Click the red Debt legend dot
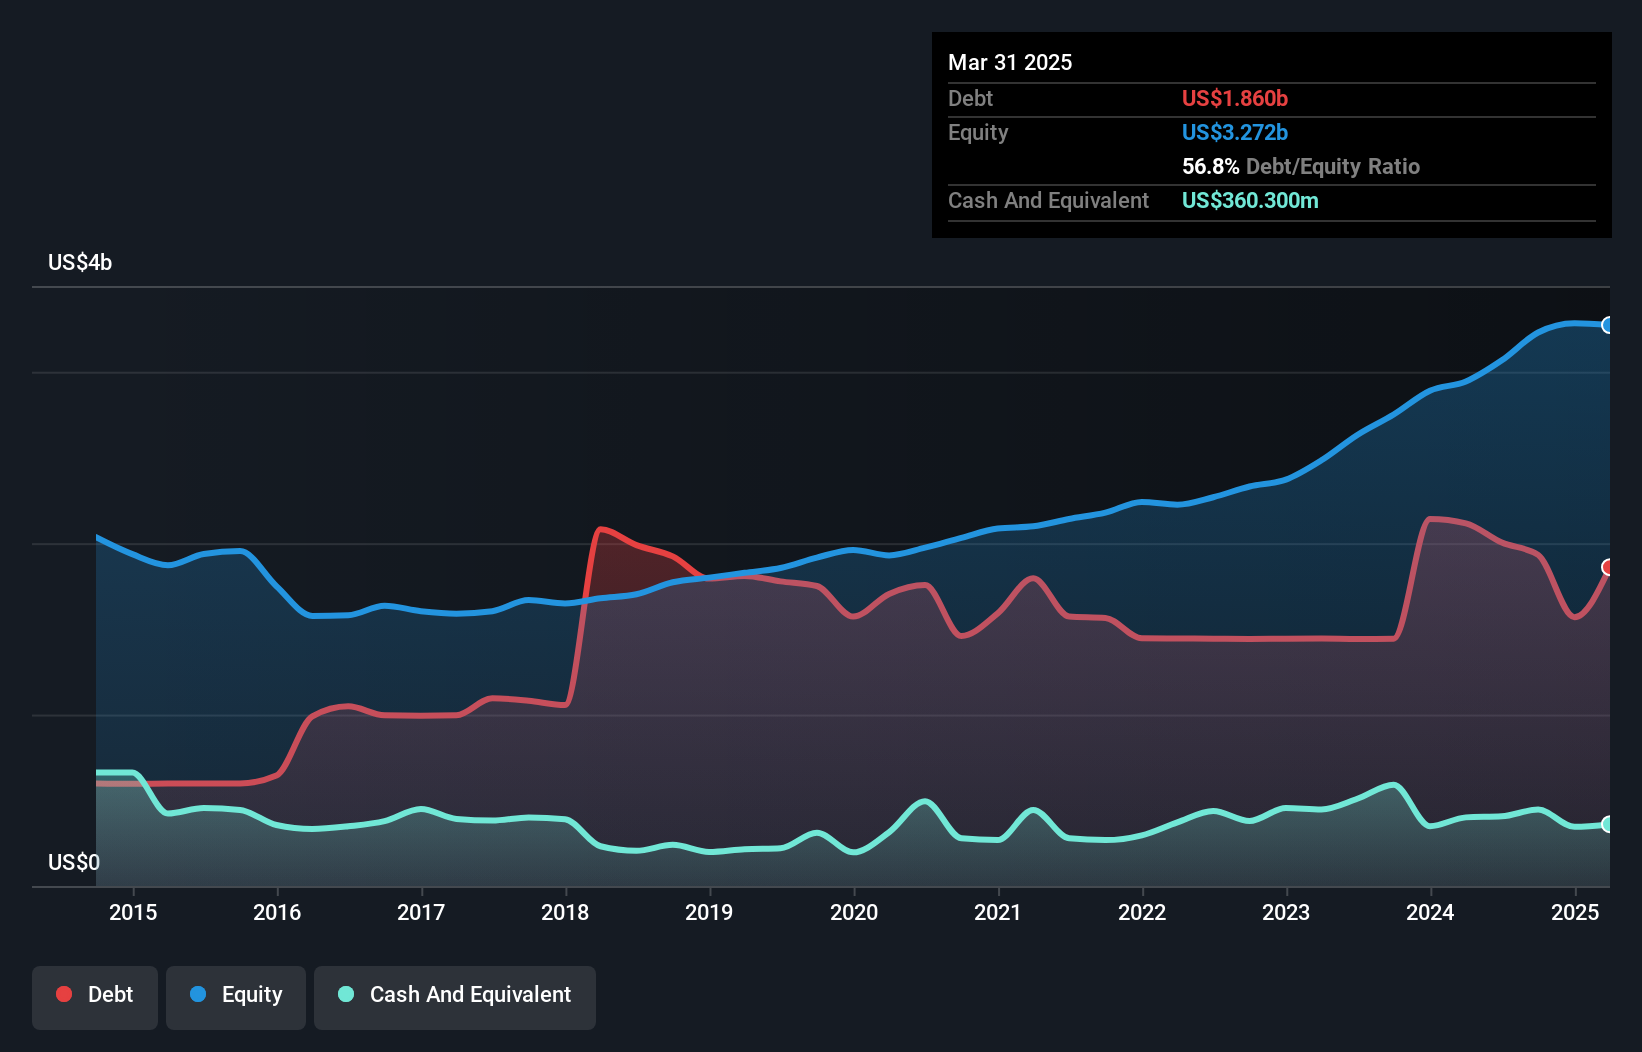Image resolution: width=1642 pixels, height=1052 pixels. (x=64, y=994)
